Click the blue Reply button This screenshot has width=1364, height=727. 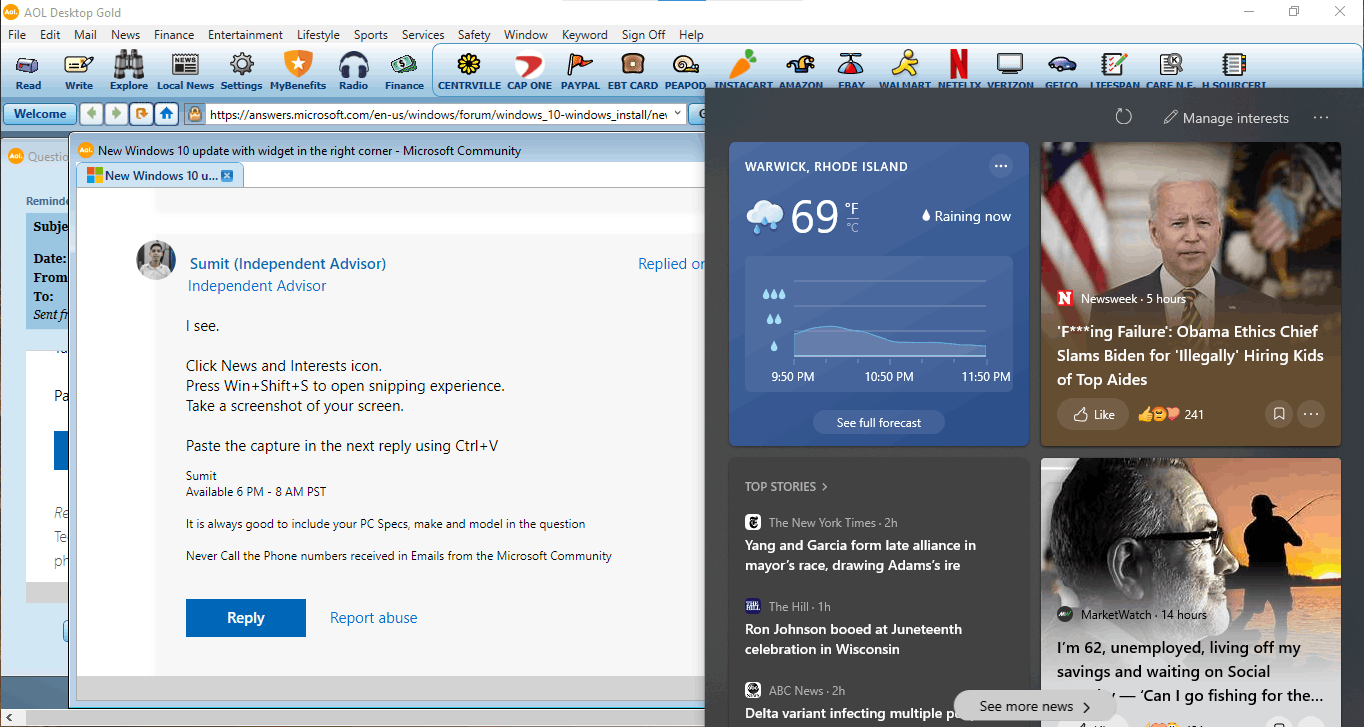point(246,618)
